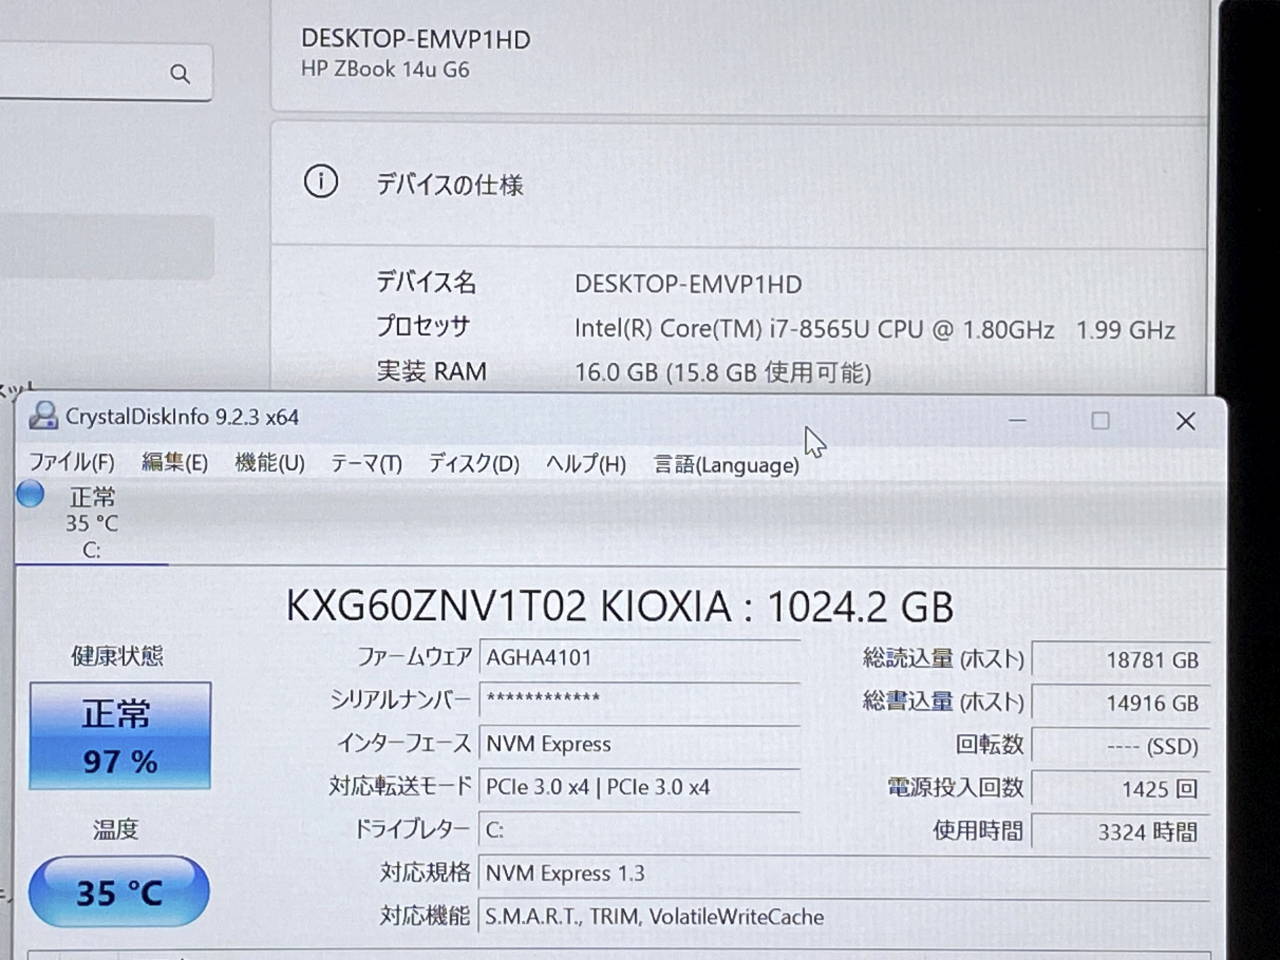This screenshot has width=1280, height=960.
Task: Select the blue status orb for drive C:
Action: coord(31,494)
